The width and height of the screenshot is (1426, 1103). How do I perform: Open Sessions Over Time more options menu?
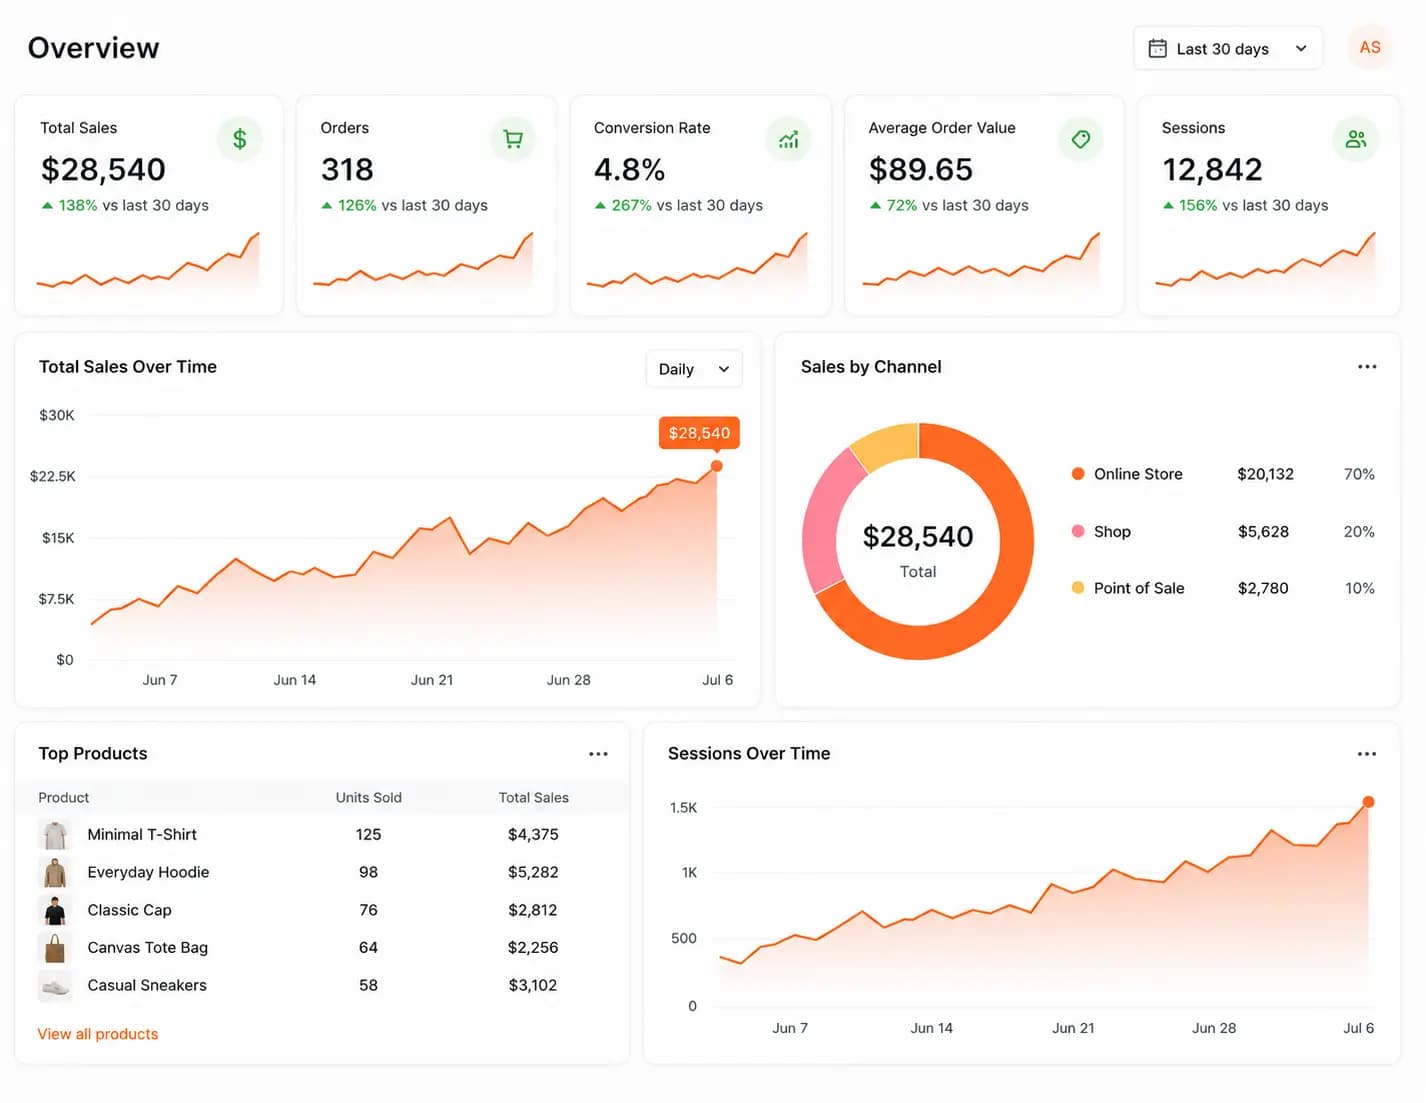pos(1367,754)
